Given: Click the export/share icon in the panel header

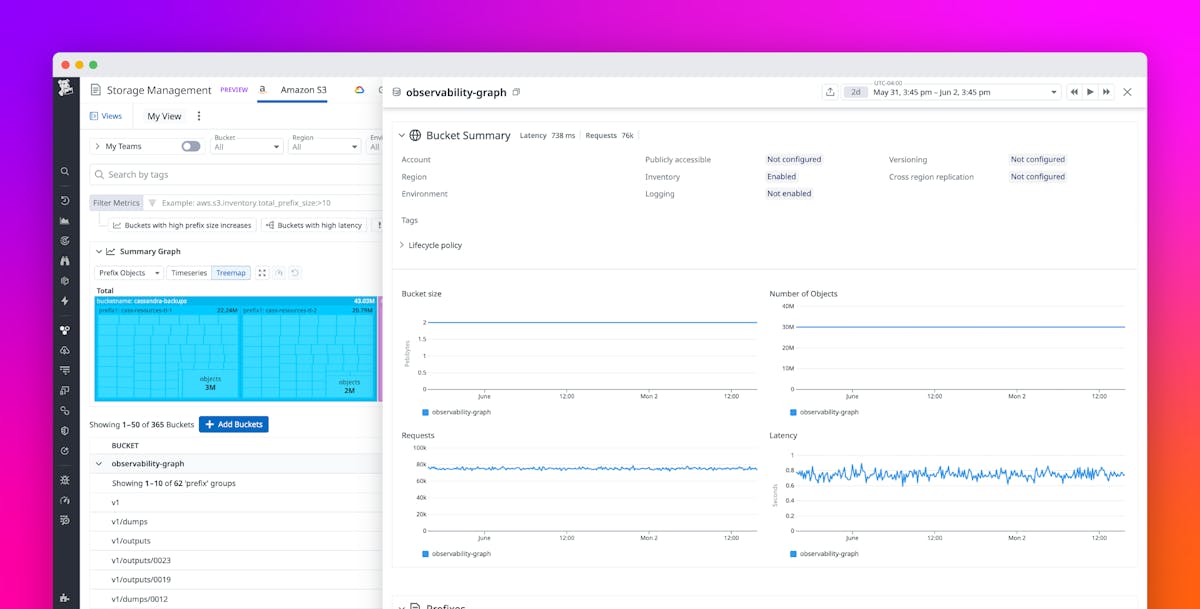Looking at the screenshot, I should pyautogui.click(x=830, y=91).
